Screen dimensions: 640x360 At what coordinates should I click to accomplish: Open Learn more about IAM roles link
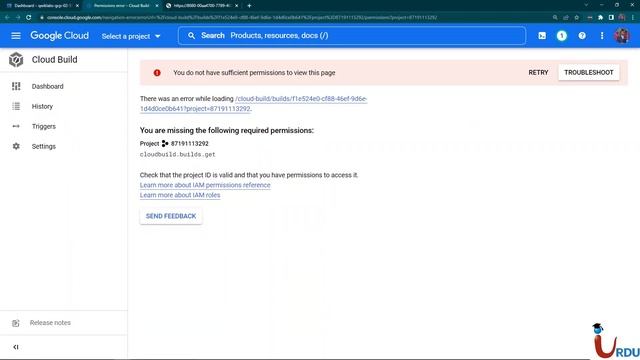[x=180, y=195]
